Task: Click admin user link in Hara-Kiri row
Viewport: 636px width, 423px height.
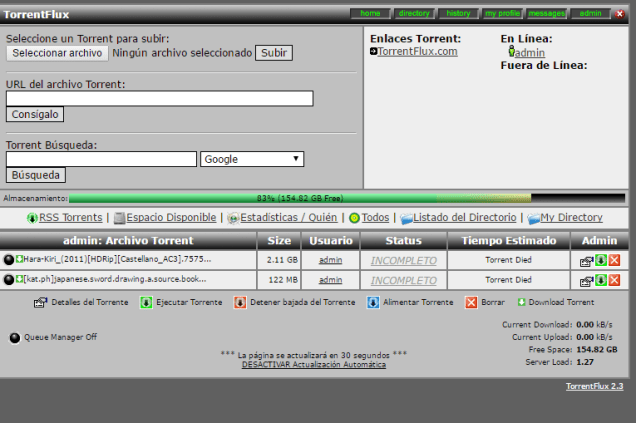Action: pos(331,260)
